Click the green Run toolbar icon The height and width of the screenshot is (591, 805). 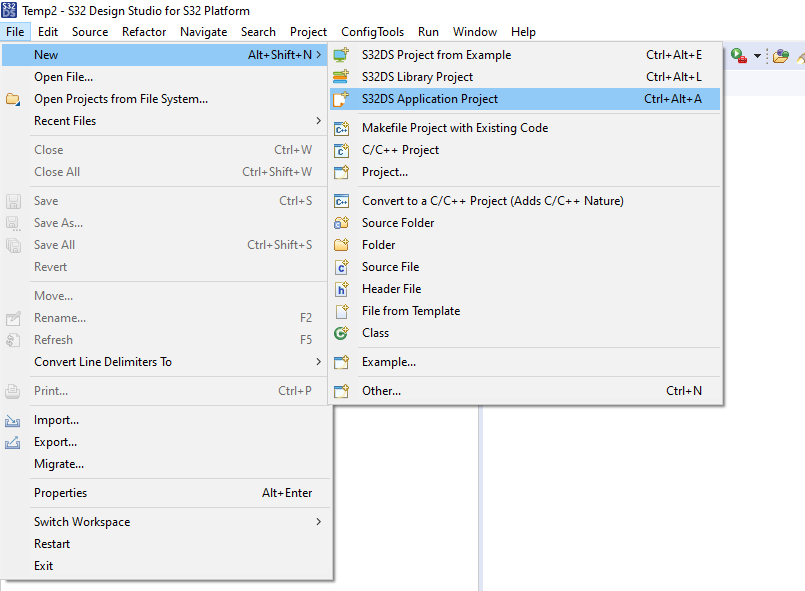point(735,55)
